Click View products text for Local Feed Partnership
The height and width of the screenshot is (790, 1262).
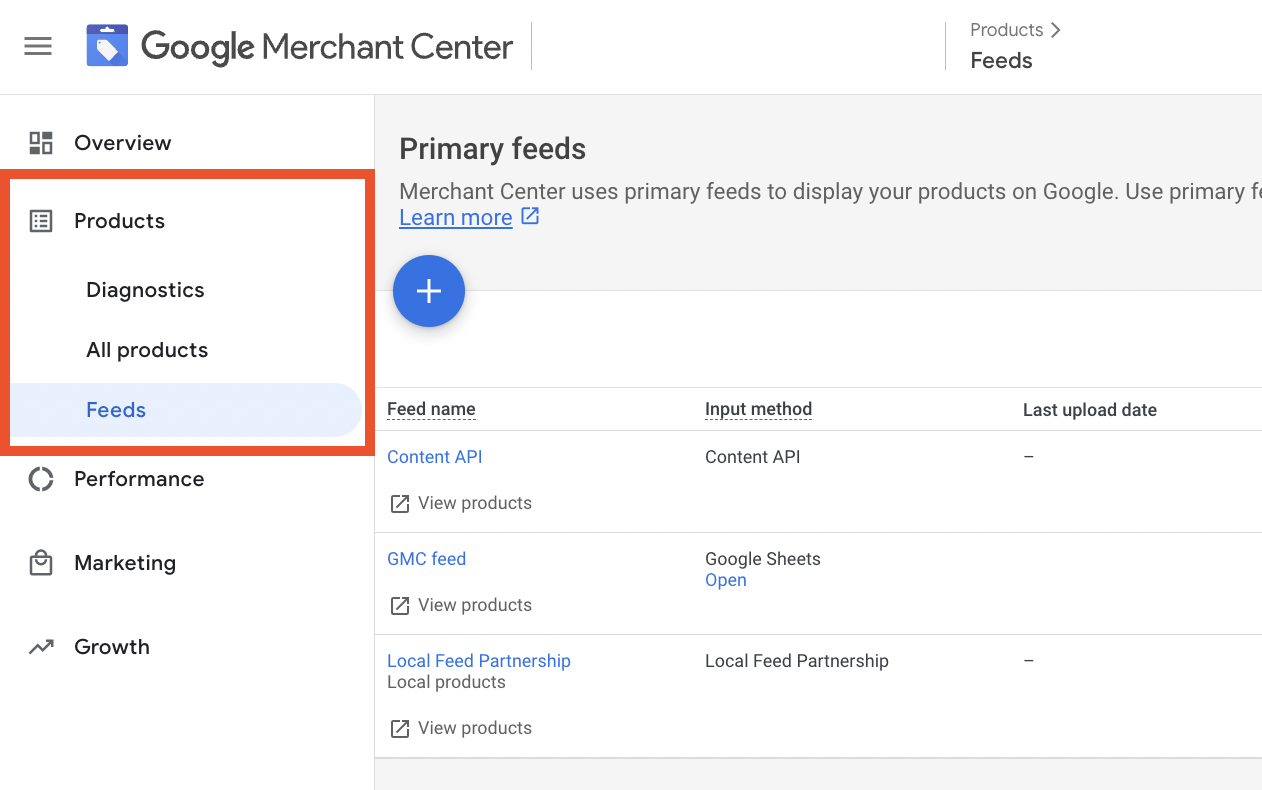[x=475, y=728]
